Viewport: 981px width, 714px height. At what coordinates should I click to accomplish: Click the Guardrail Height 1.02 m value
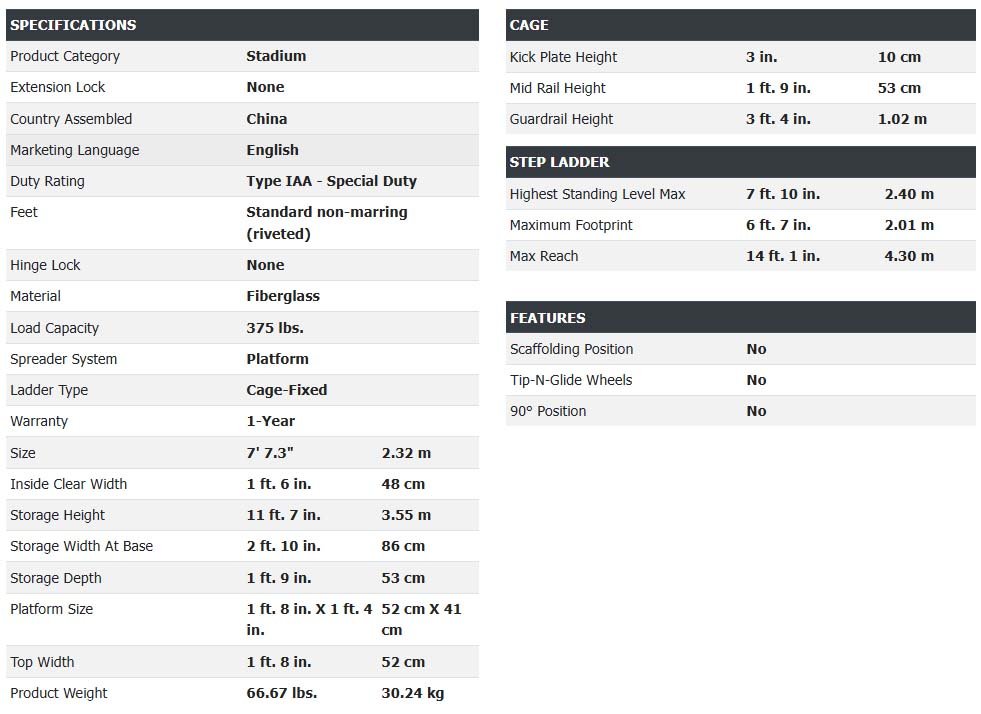pyautogui.click(x=902, y=119)
